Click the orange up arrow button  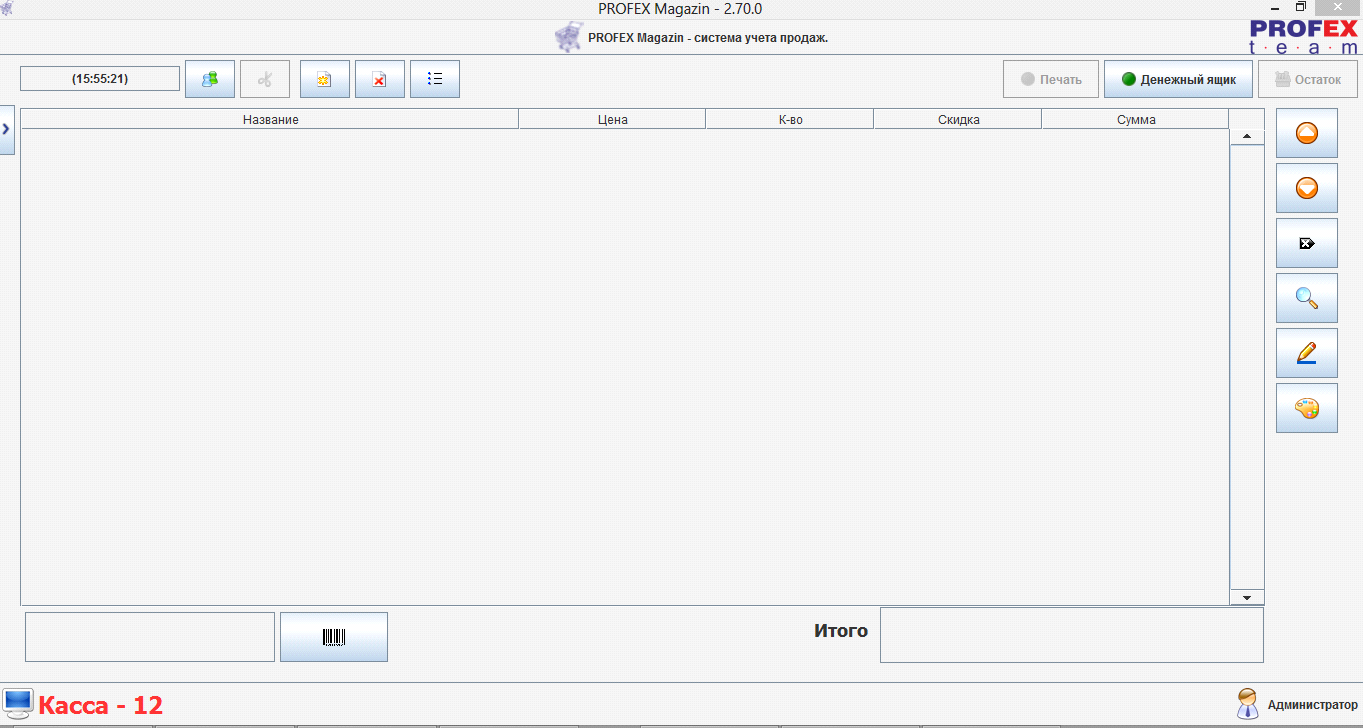pyautogui.click(x=1307, y=133)
